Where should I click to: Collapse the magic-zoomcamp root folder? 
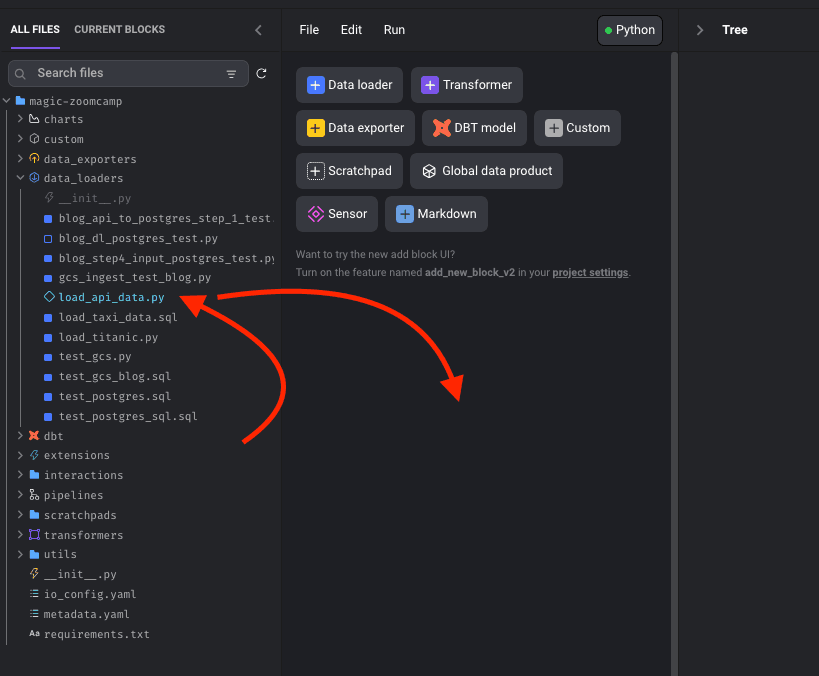tap(7, 100)
